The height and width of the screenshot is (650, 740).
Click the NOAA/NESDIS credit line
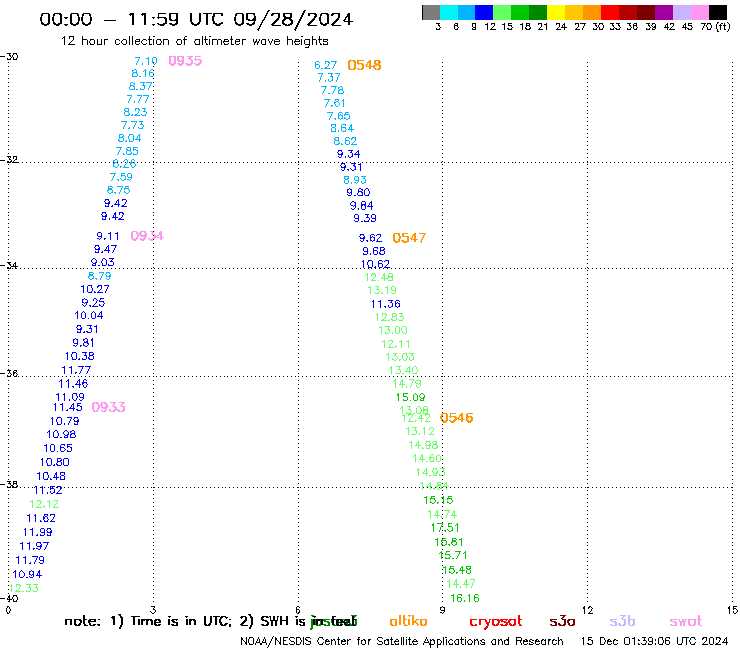coord(402,642)
